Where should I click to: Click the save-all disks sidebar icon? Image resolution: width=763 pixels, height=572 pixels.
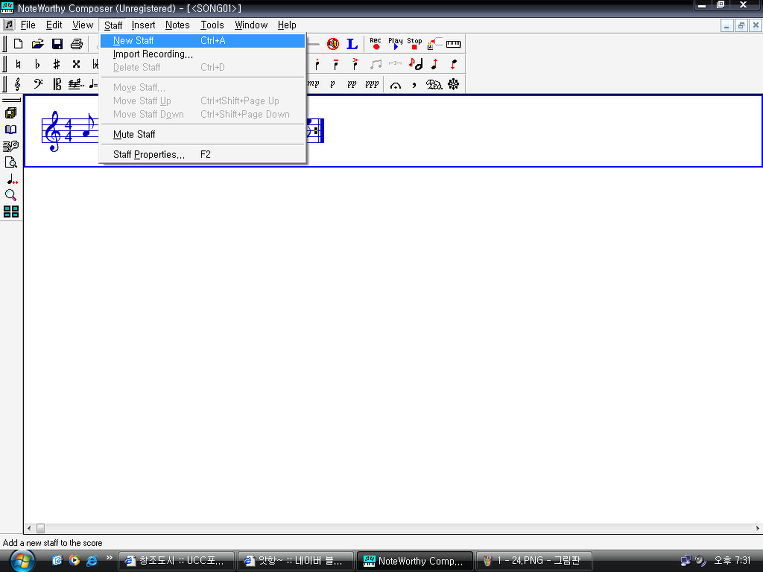(x=11, y=113)
